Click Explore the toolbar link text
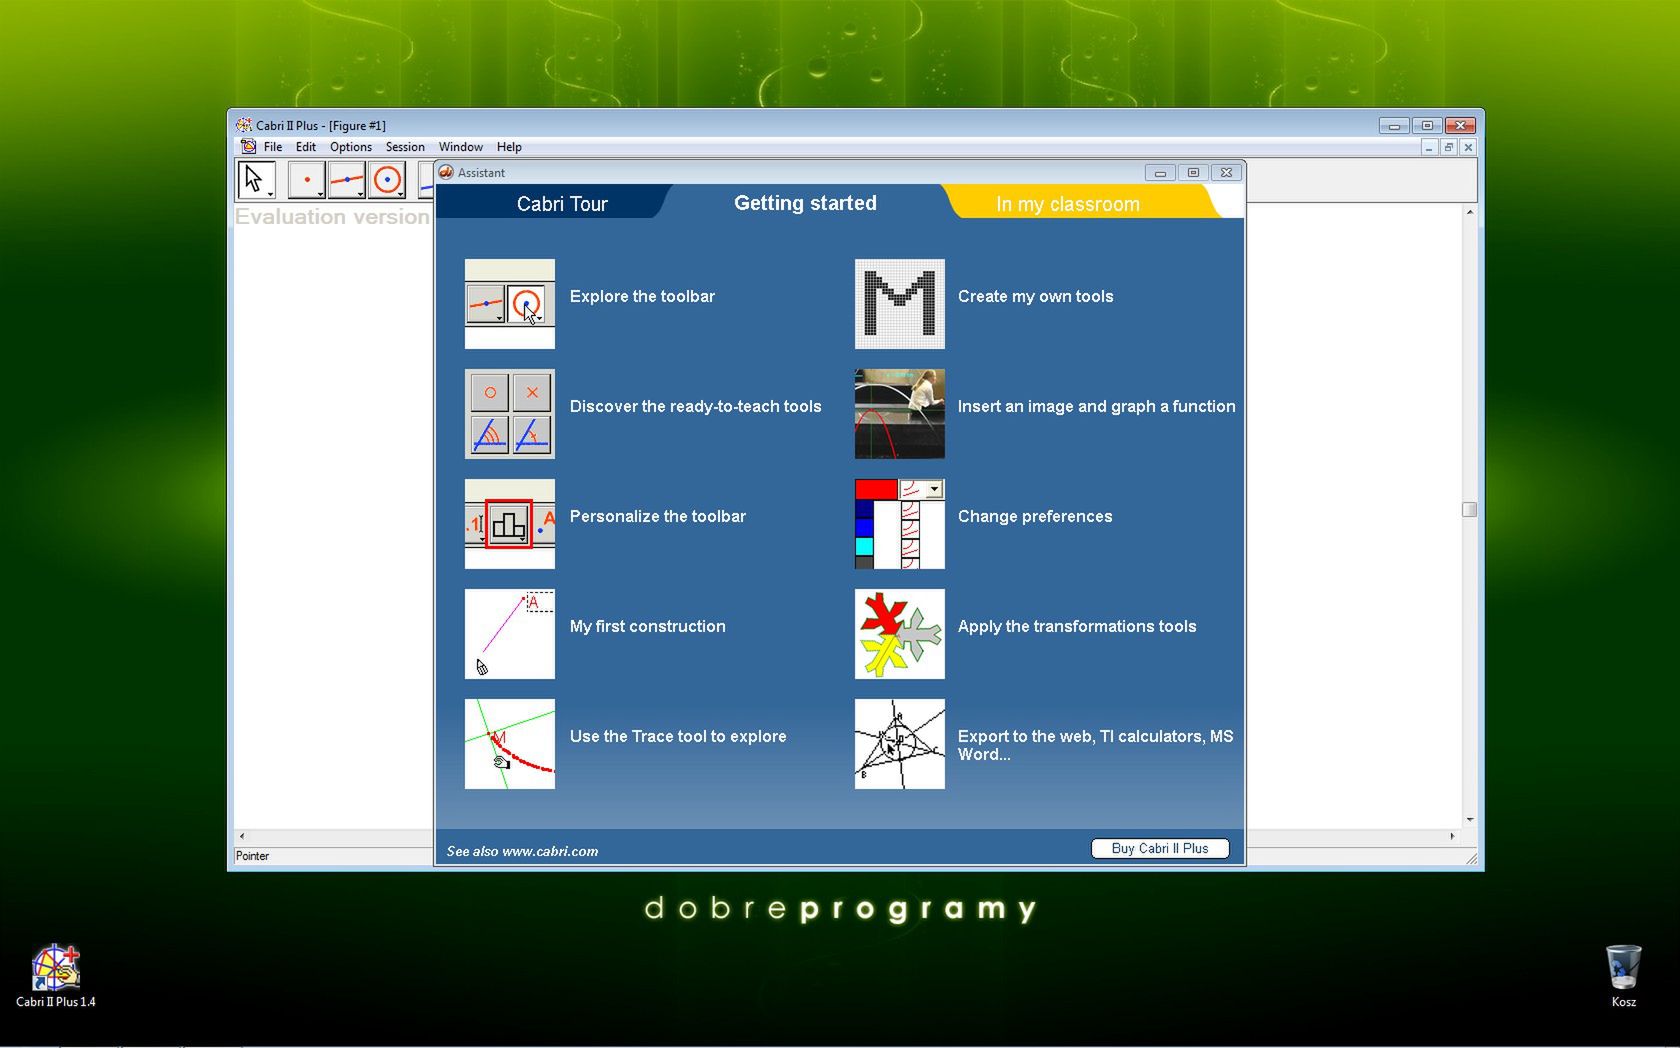The width and height of the screenshot is (1680, 1048). [x=642, y=297]
